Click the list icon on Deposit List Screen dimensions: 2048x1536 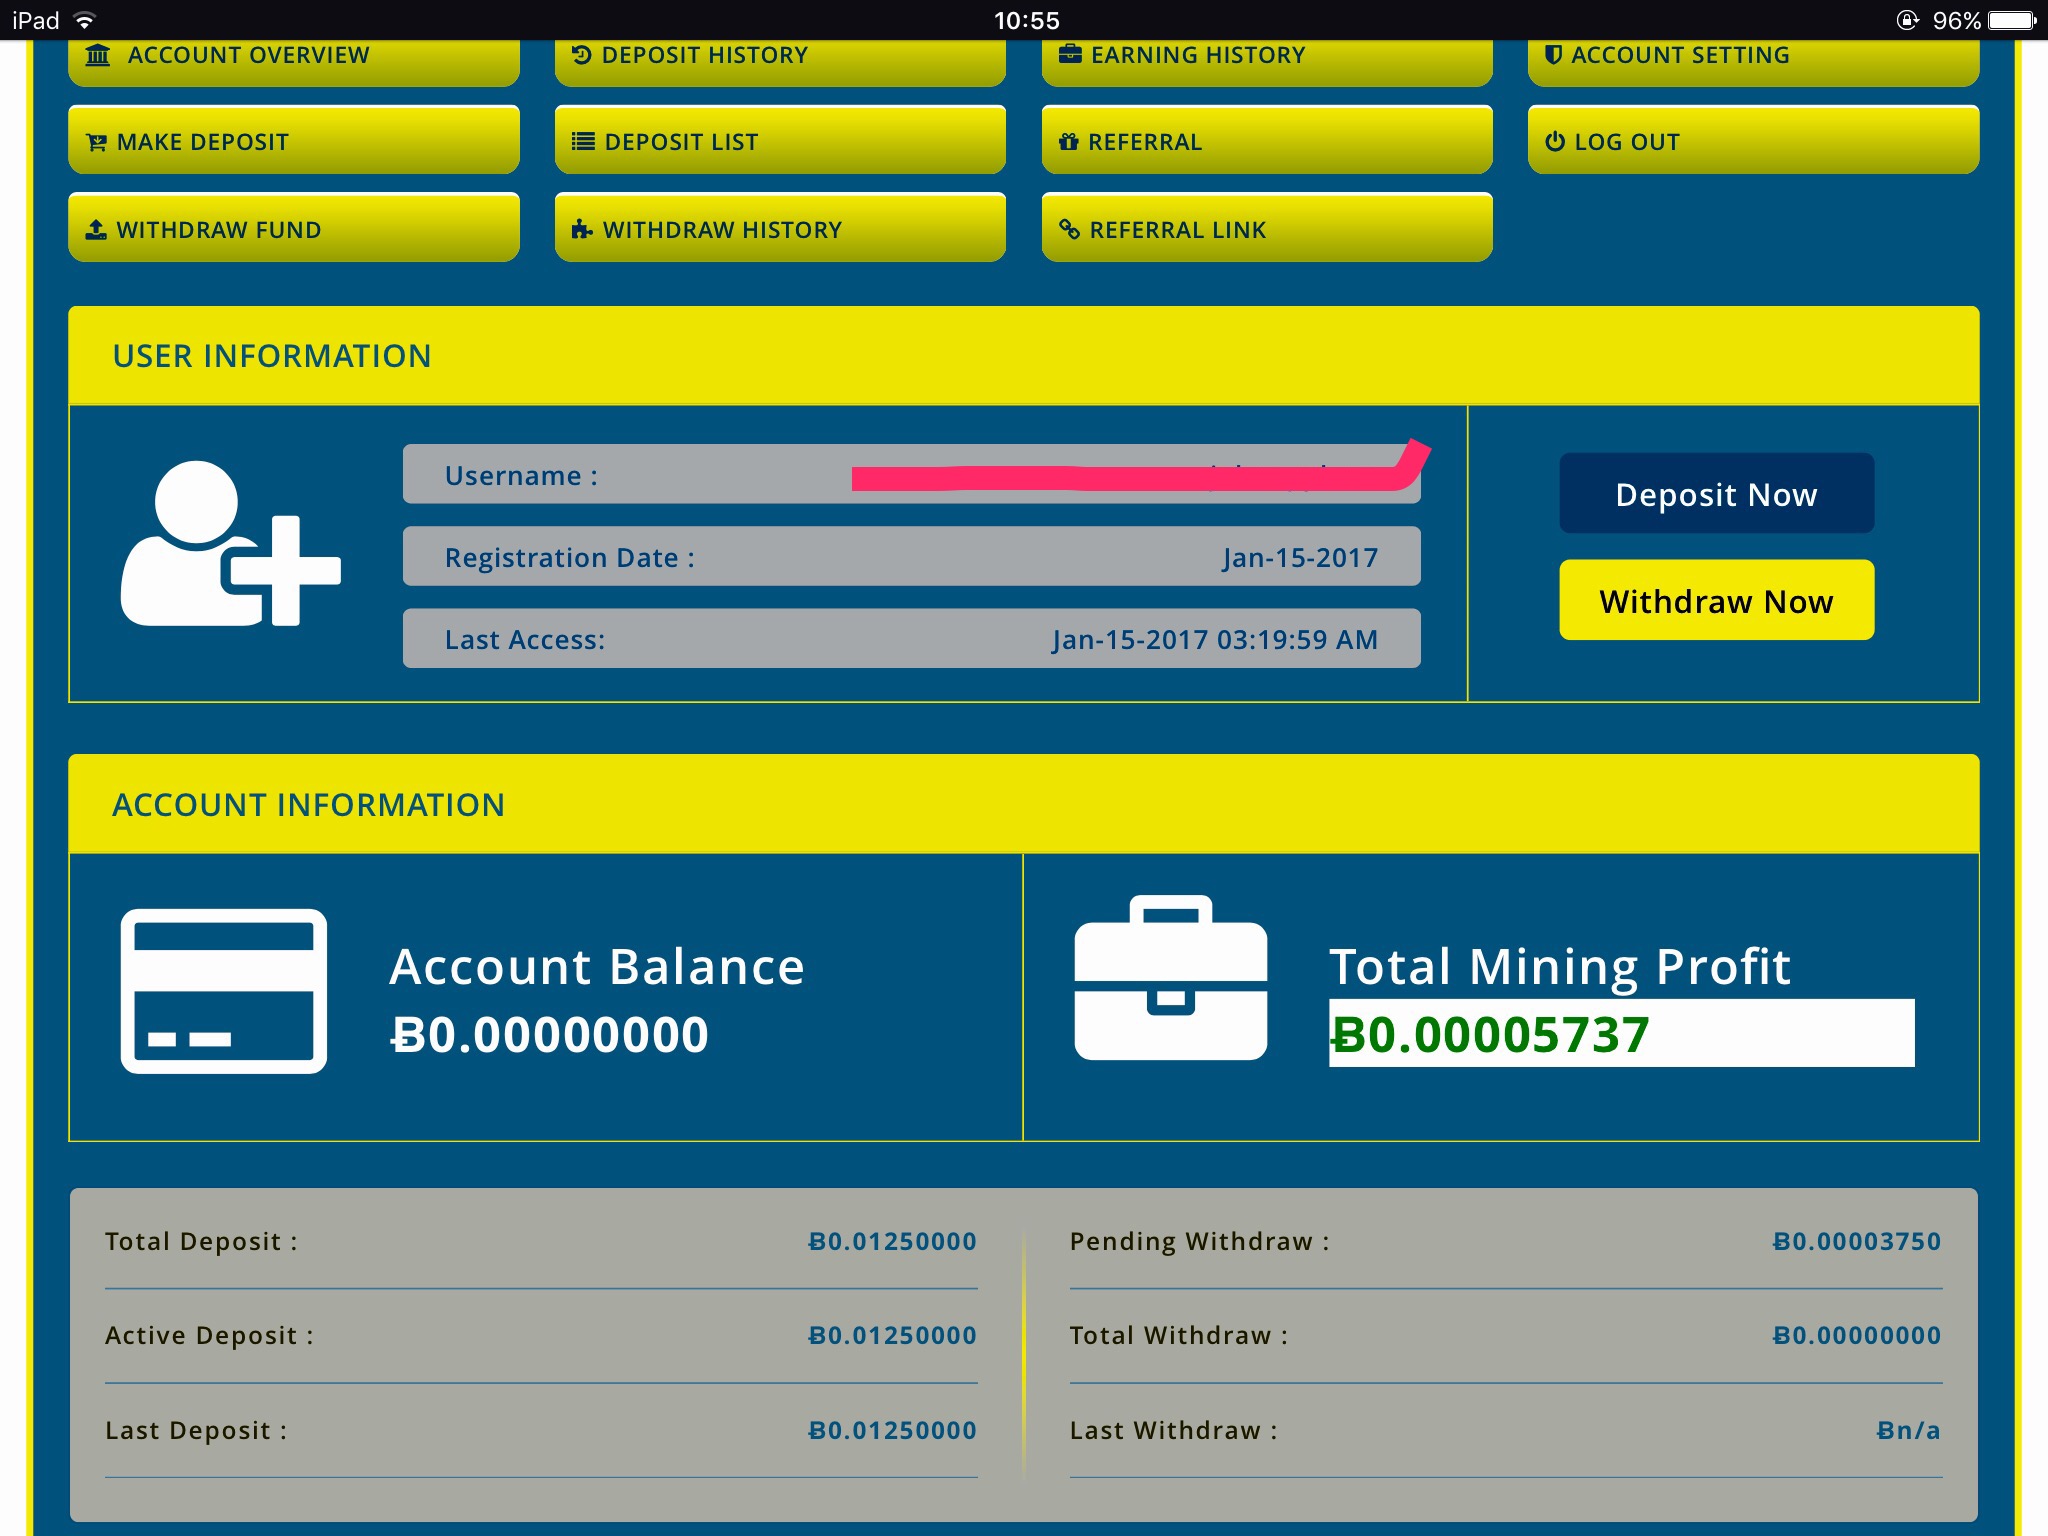tap(583, 142)
